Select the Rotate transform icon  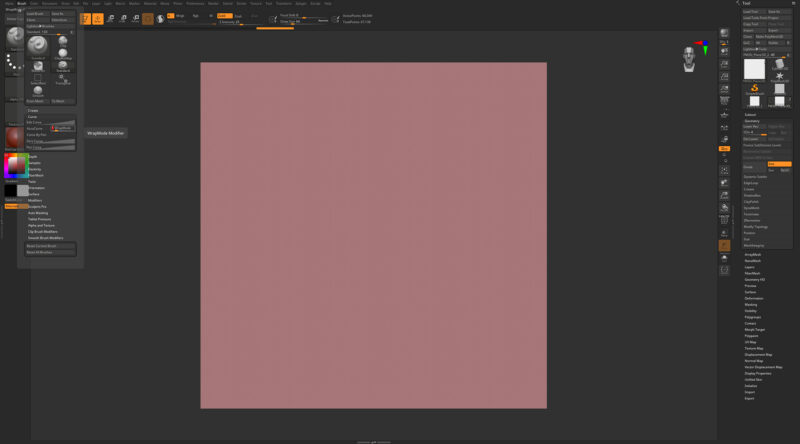(136, 19)
